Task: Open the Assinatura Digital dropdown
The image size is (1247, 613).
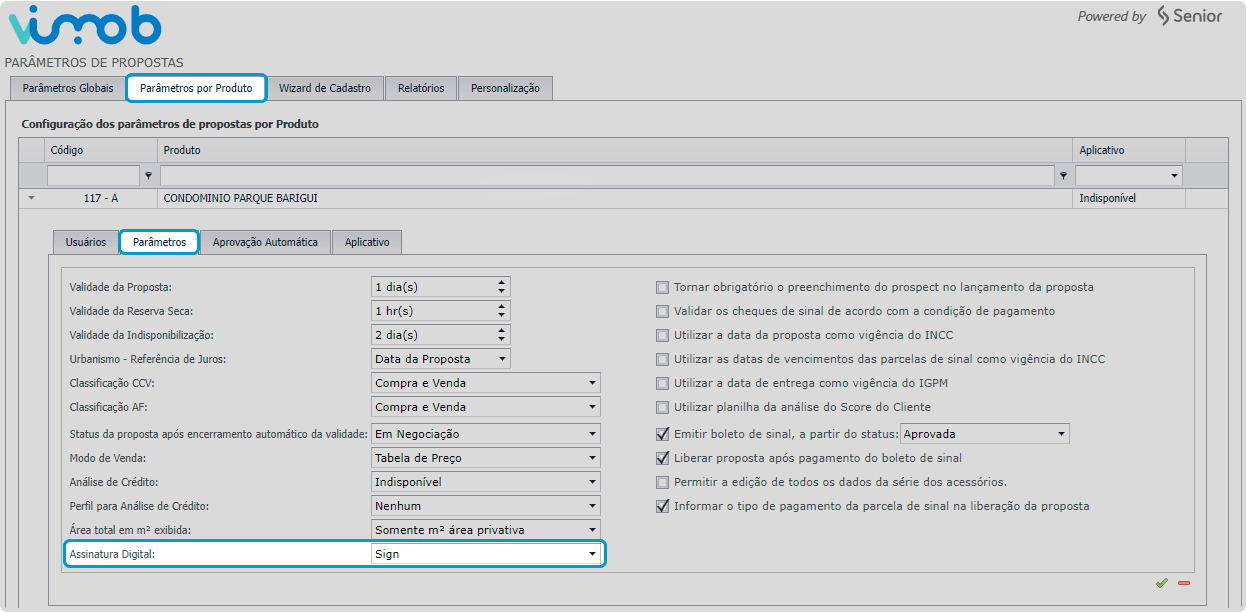Action: click(x=592, y=554)
